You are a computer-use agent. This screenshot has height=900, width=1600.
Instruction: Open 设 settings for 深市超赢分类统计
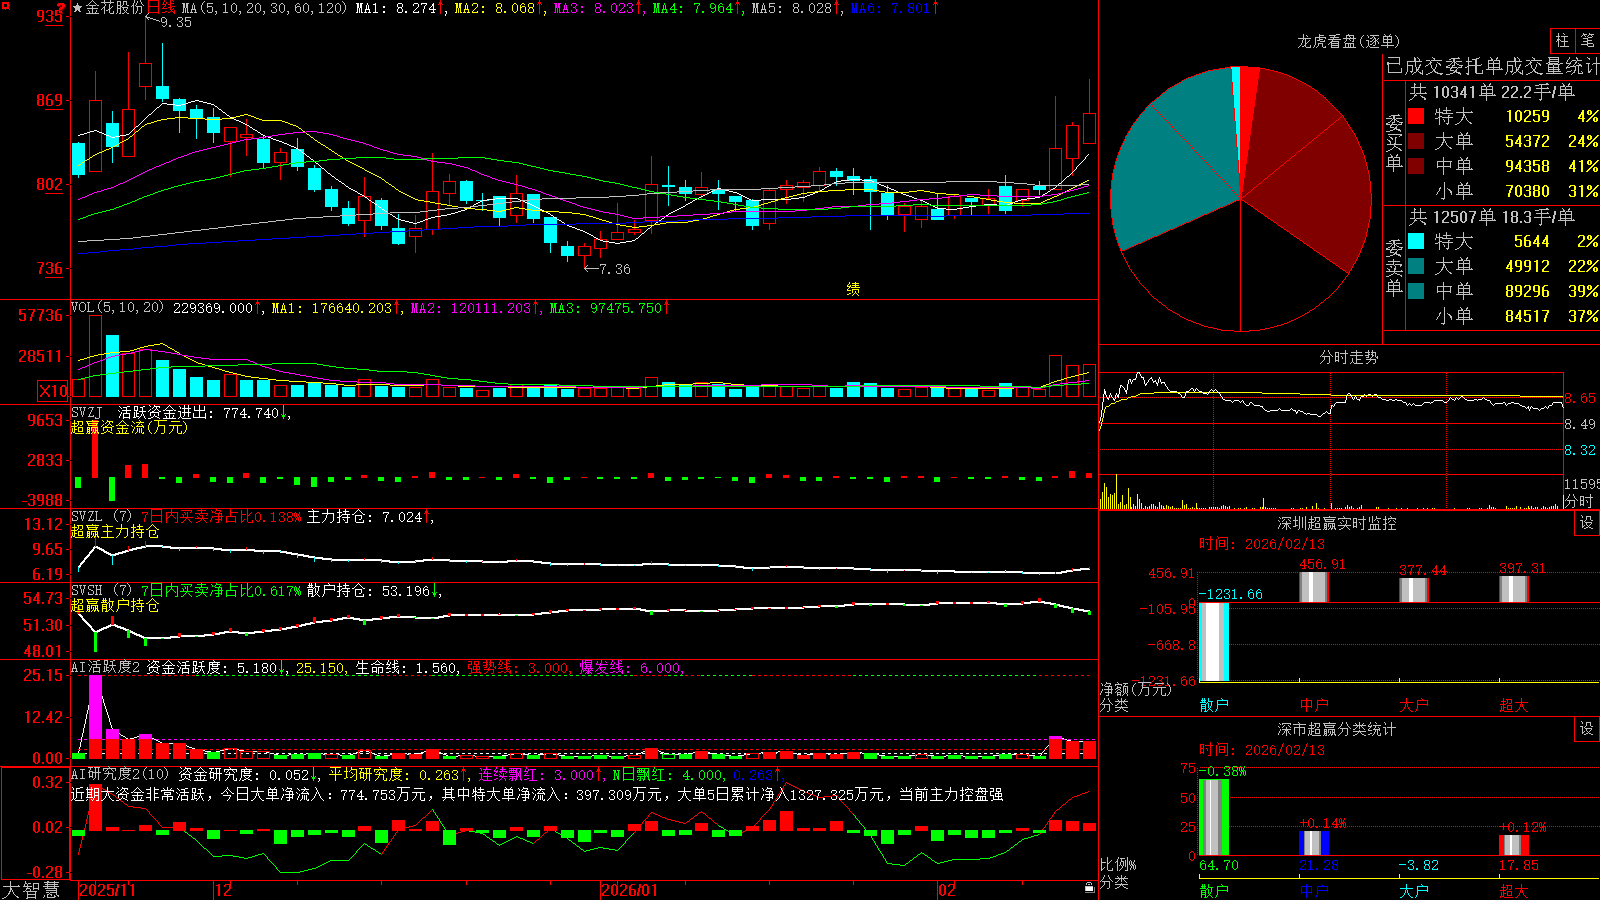(x=1587, y=729)
